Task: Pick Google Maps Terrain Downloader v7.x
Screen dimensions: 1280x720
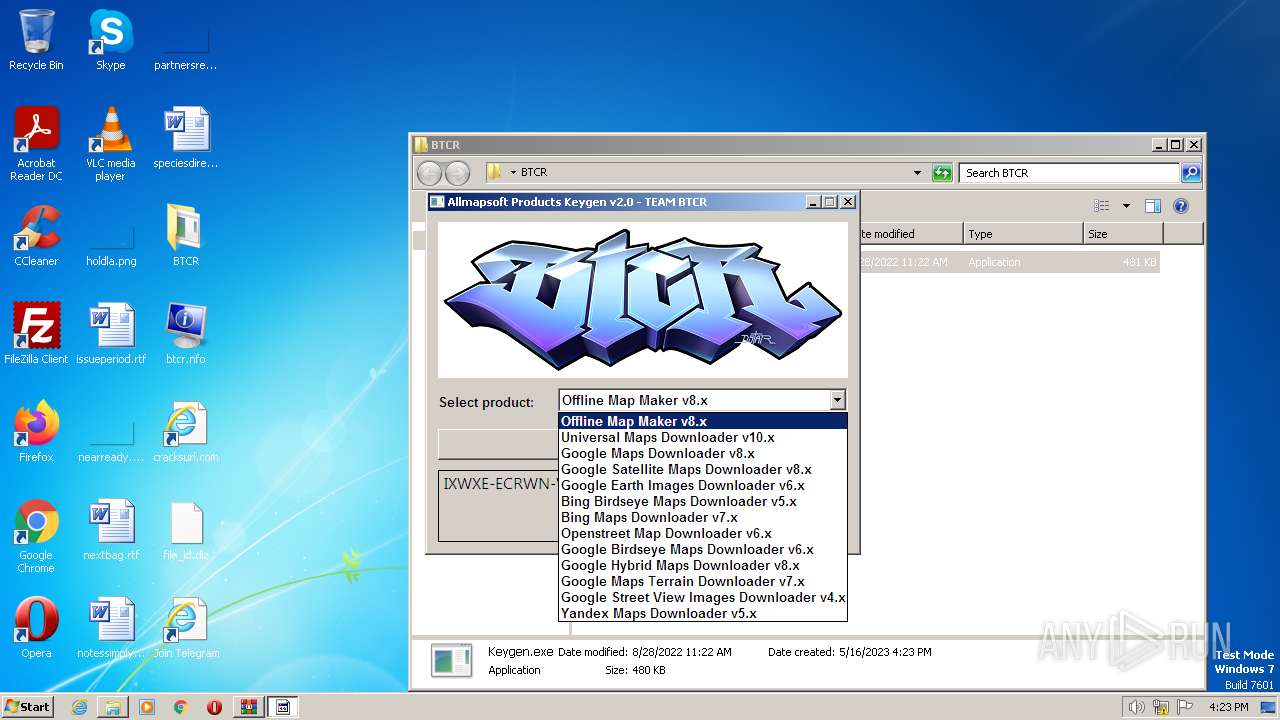Action: pyautogui.click(x=703, y=581)
